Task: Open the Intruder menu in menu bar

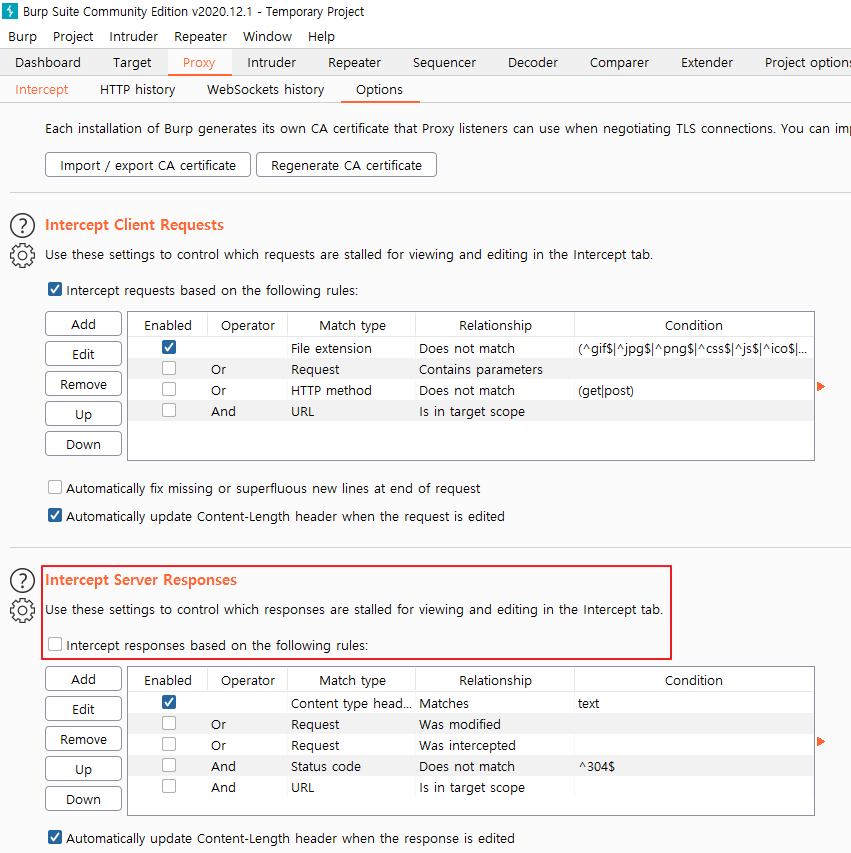Action: pyautogui.click(x=133, y=36)
